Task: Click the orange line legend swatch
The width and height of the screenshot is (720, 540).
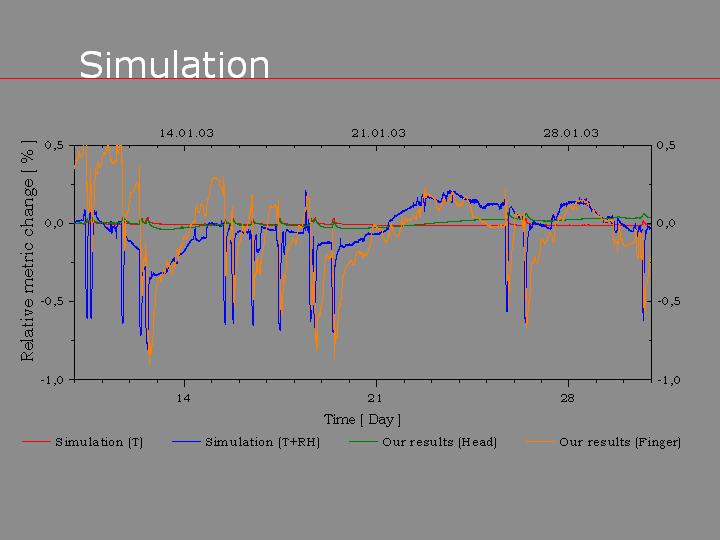Action: [540, 442]
